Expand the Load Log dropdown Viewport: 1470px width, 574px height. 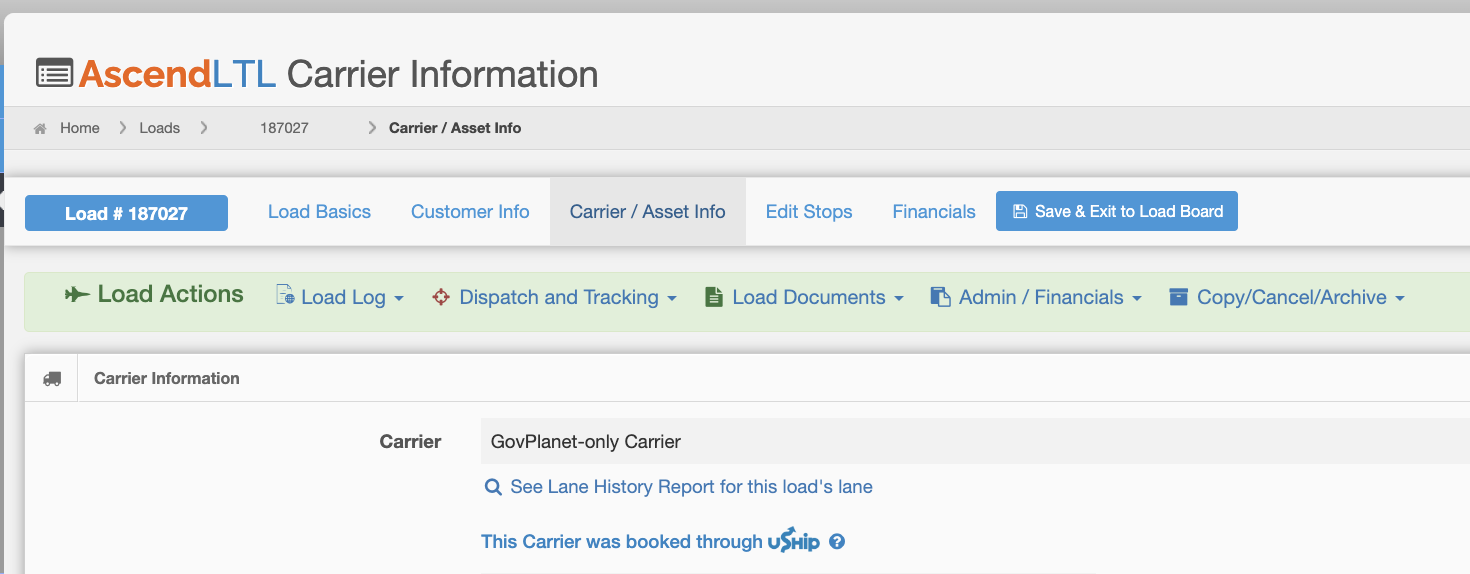340,297
